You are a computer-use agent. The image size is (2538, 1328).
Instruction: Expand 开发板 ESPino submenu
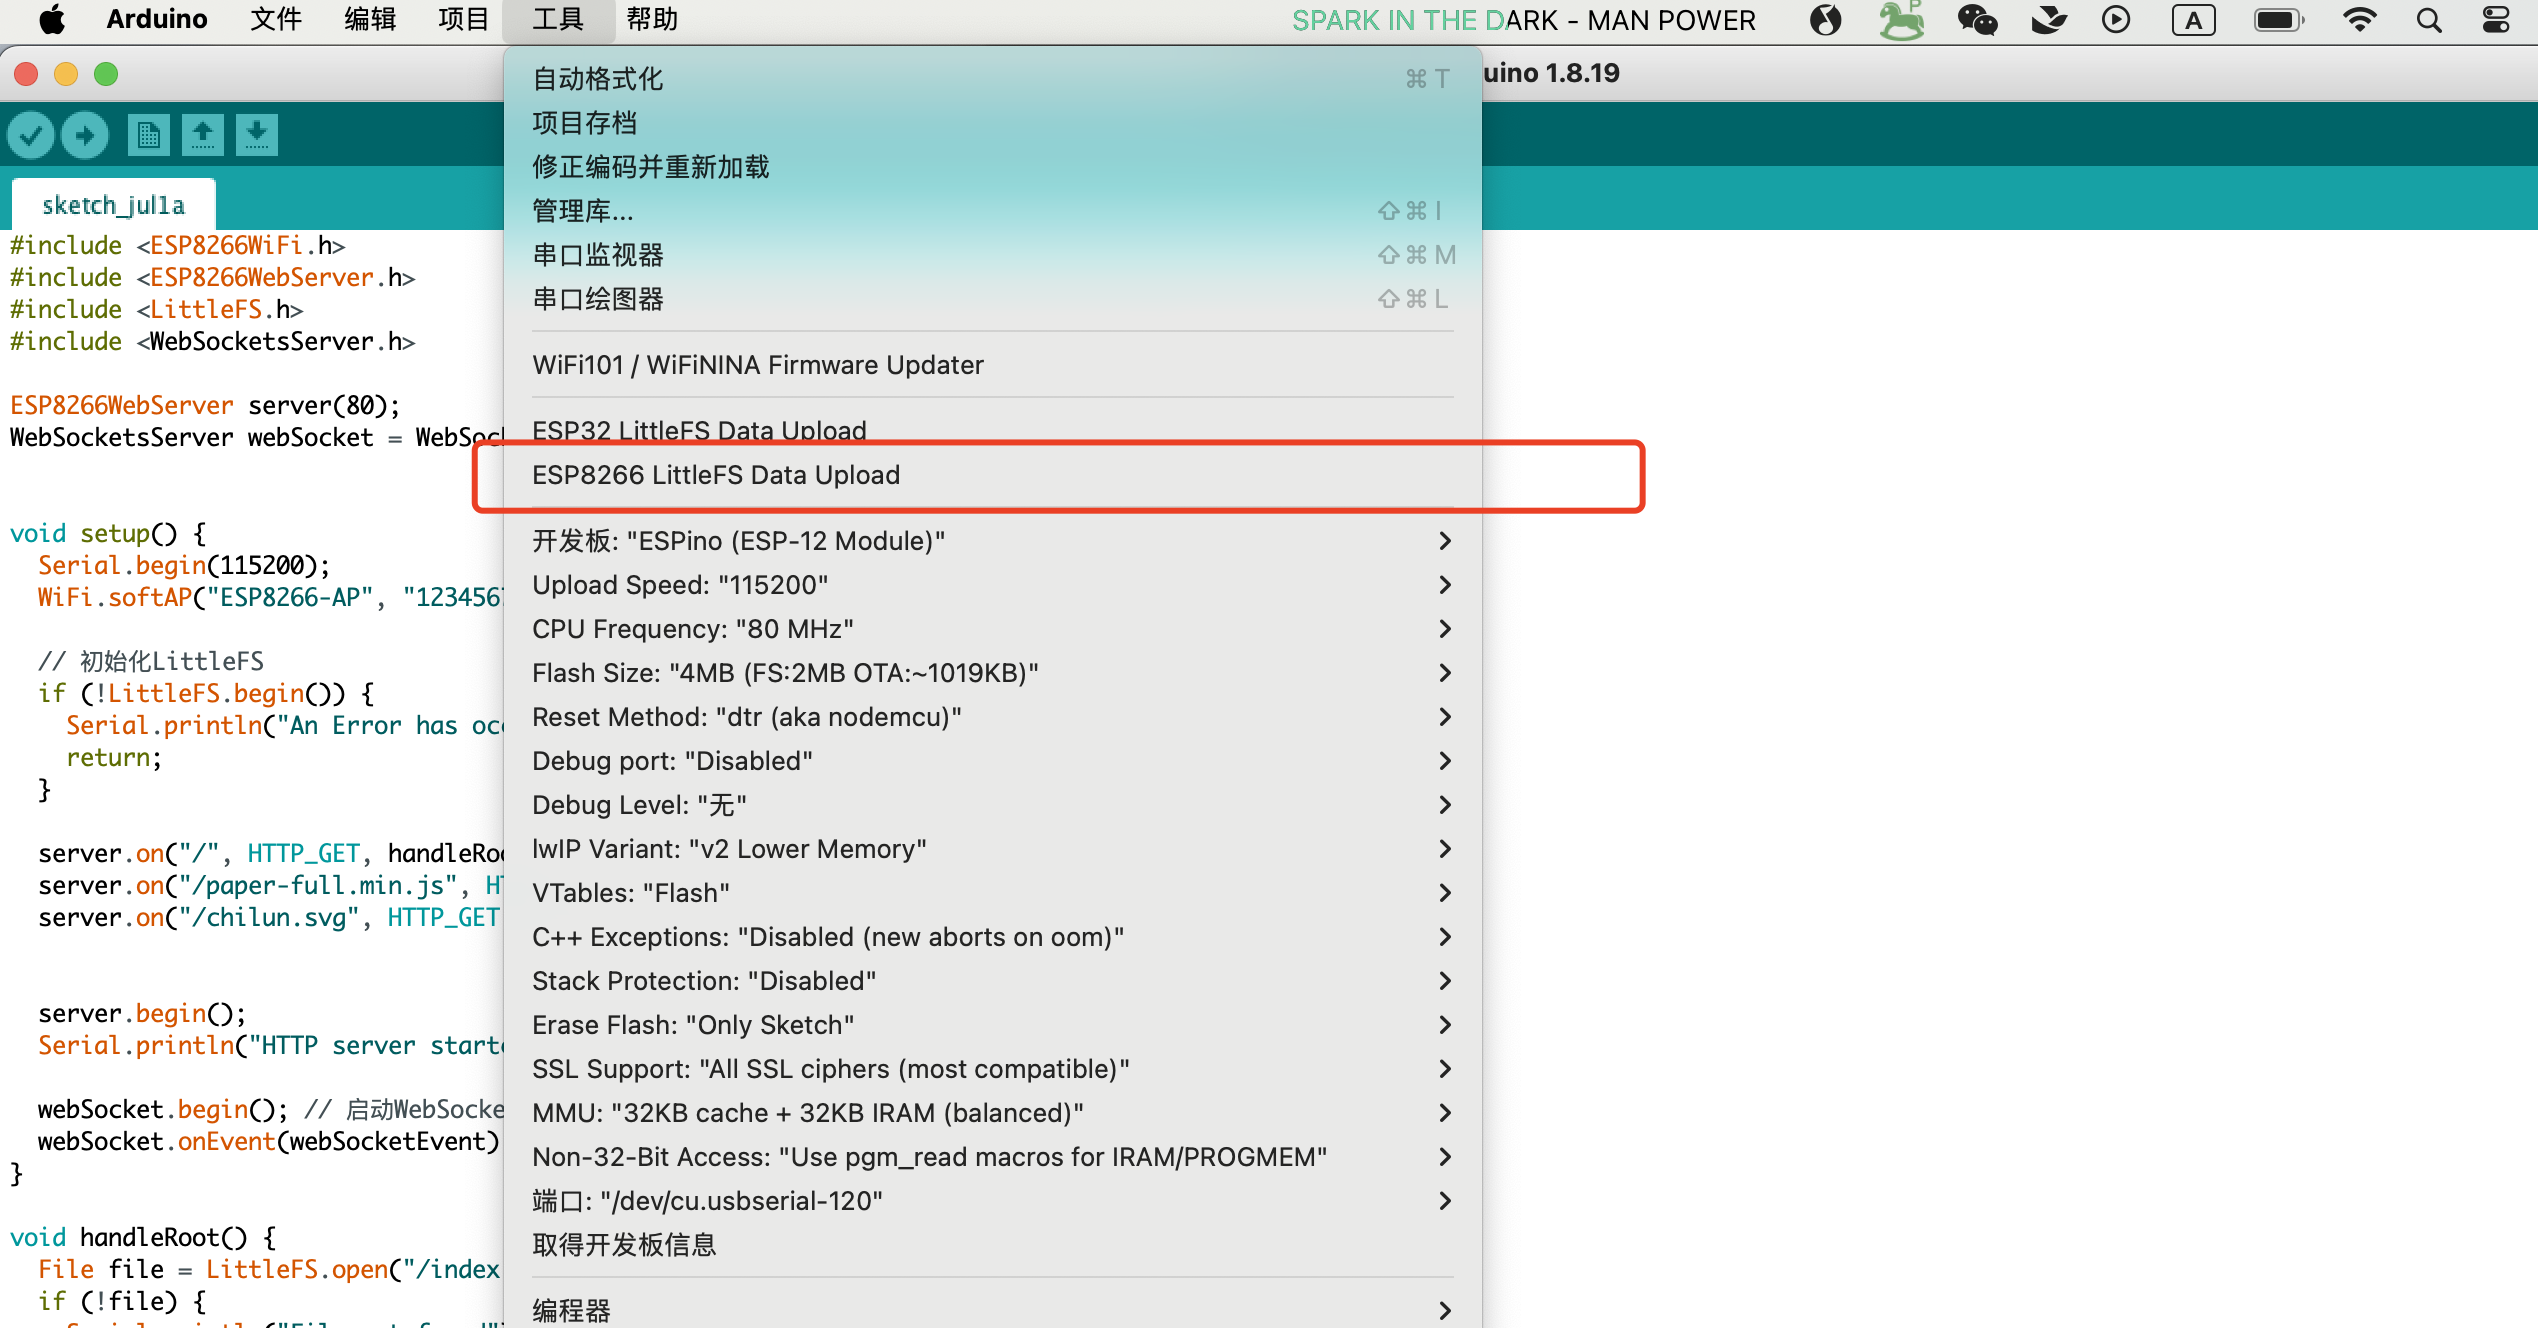pos(992,541)
